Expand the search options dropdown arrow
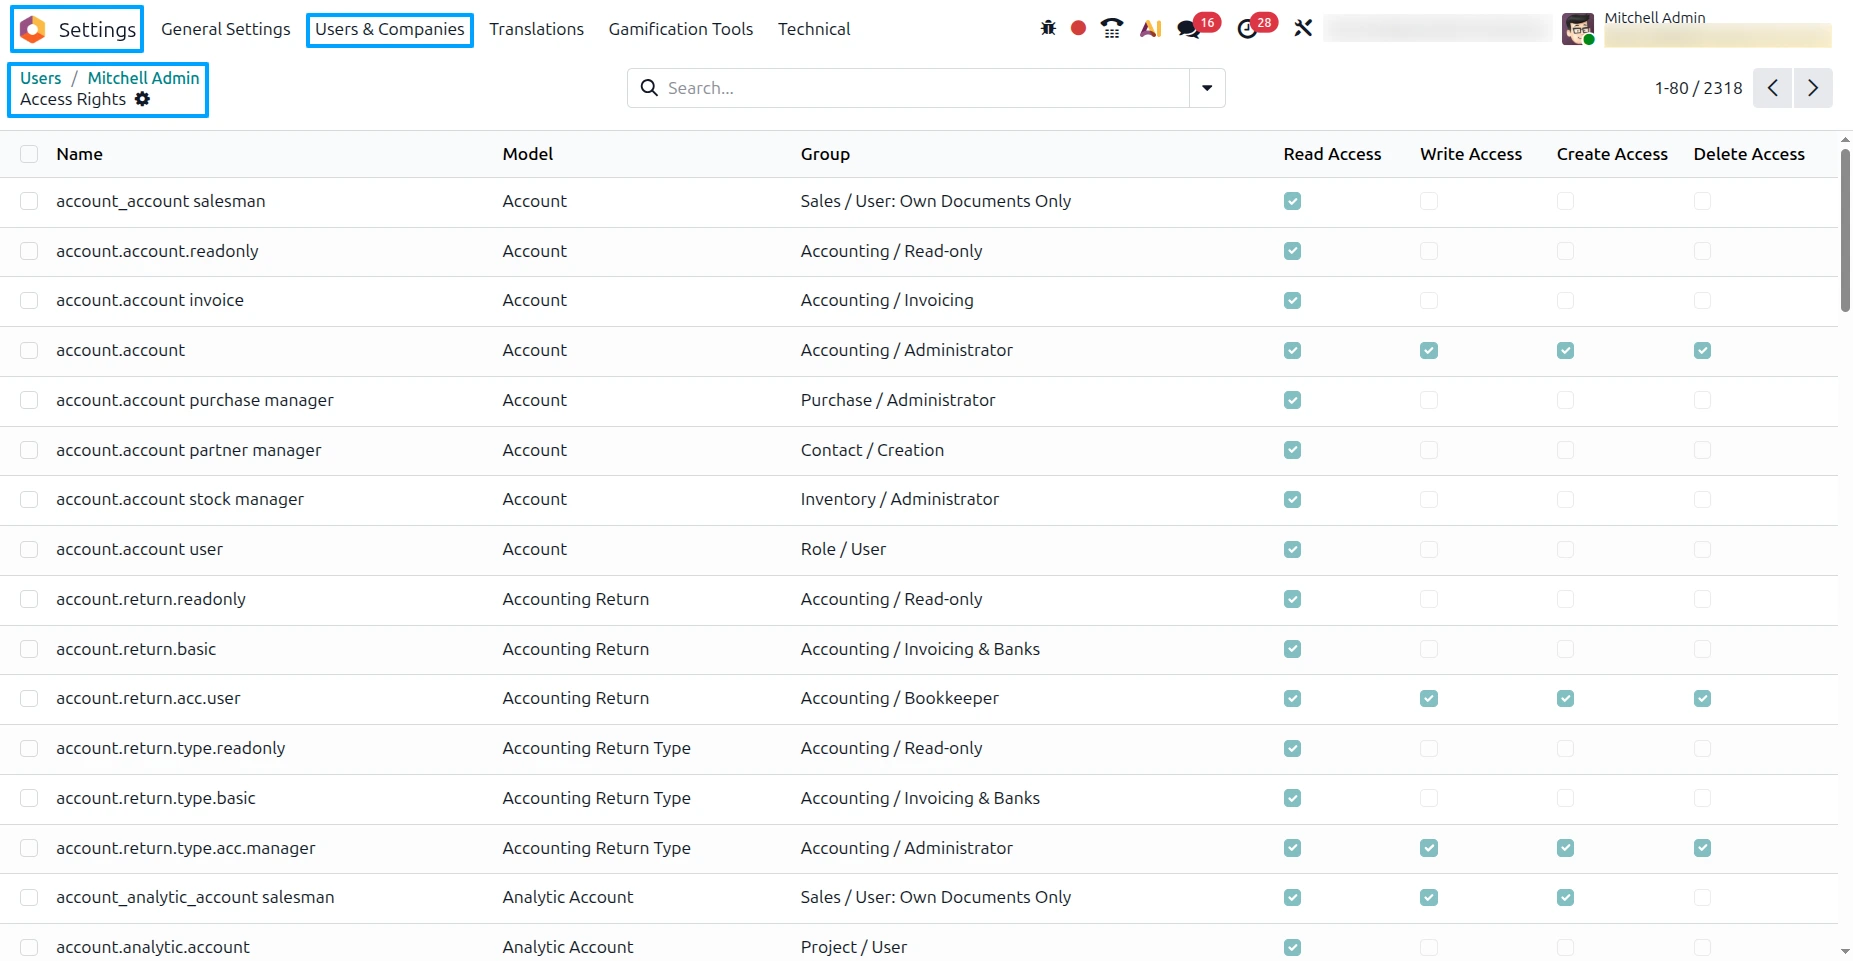 click(1207, 88)
